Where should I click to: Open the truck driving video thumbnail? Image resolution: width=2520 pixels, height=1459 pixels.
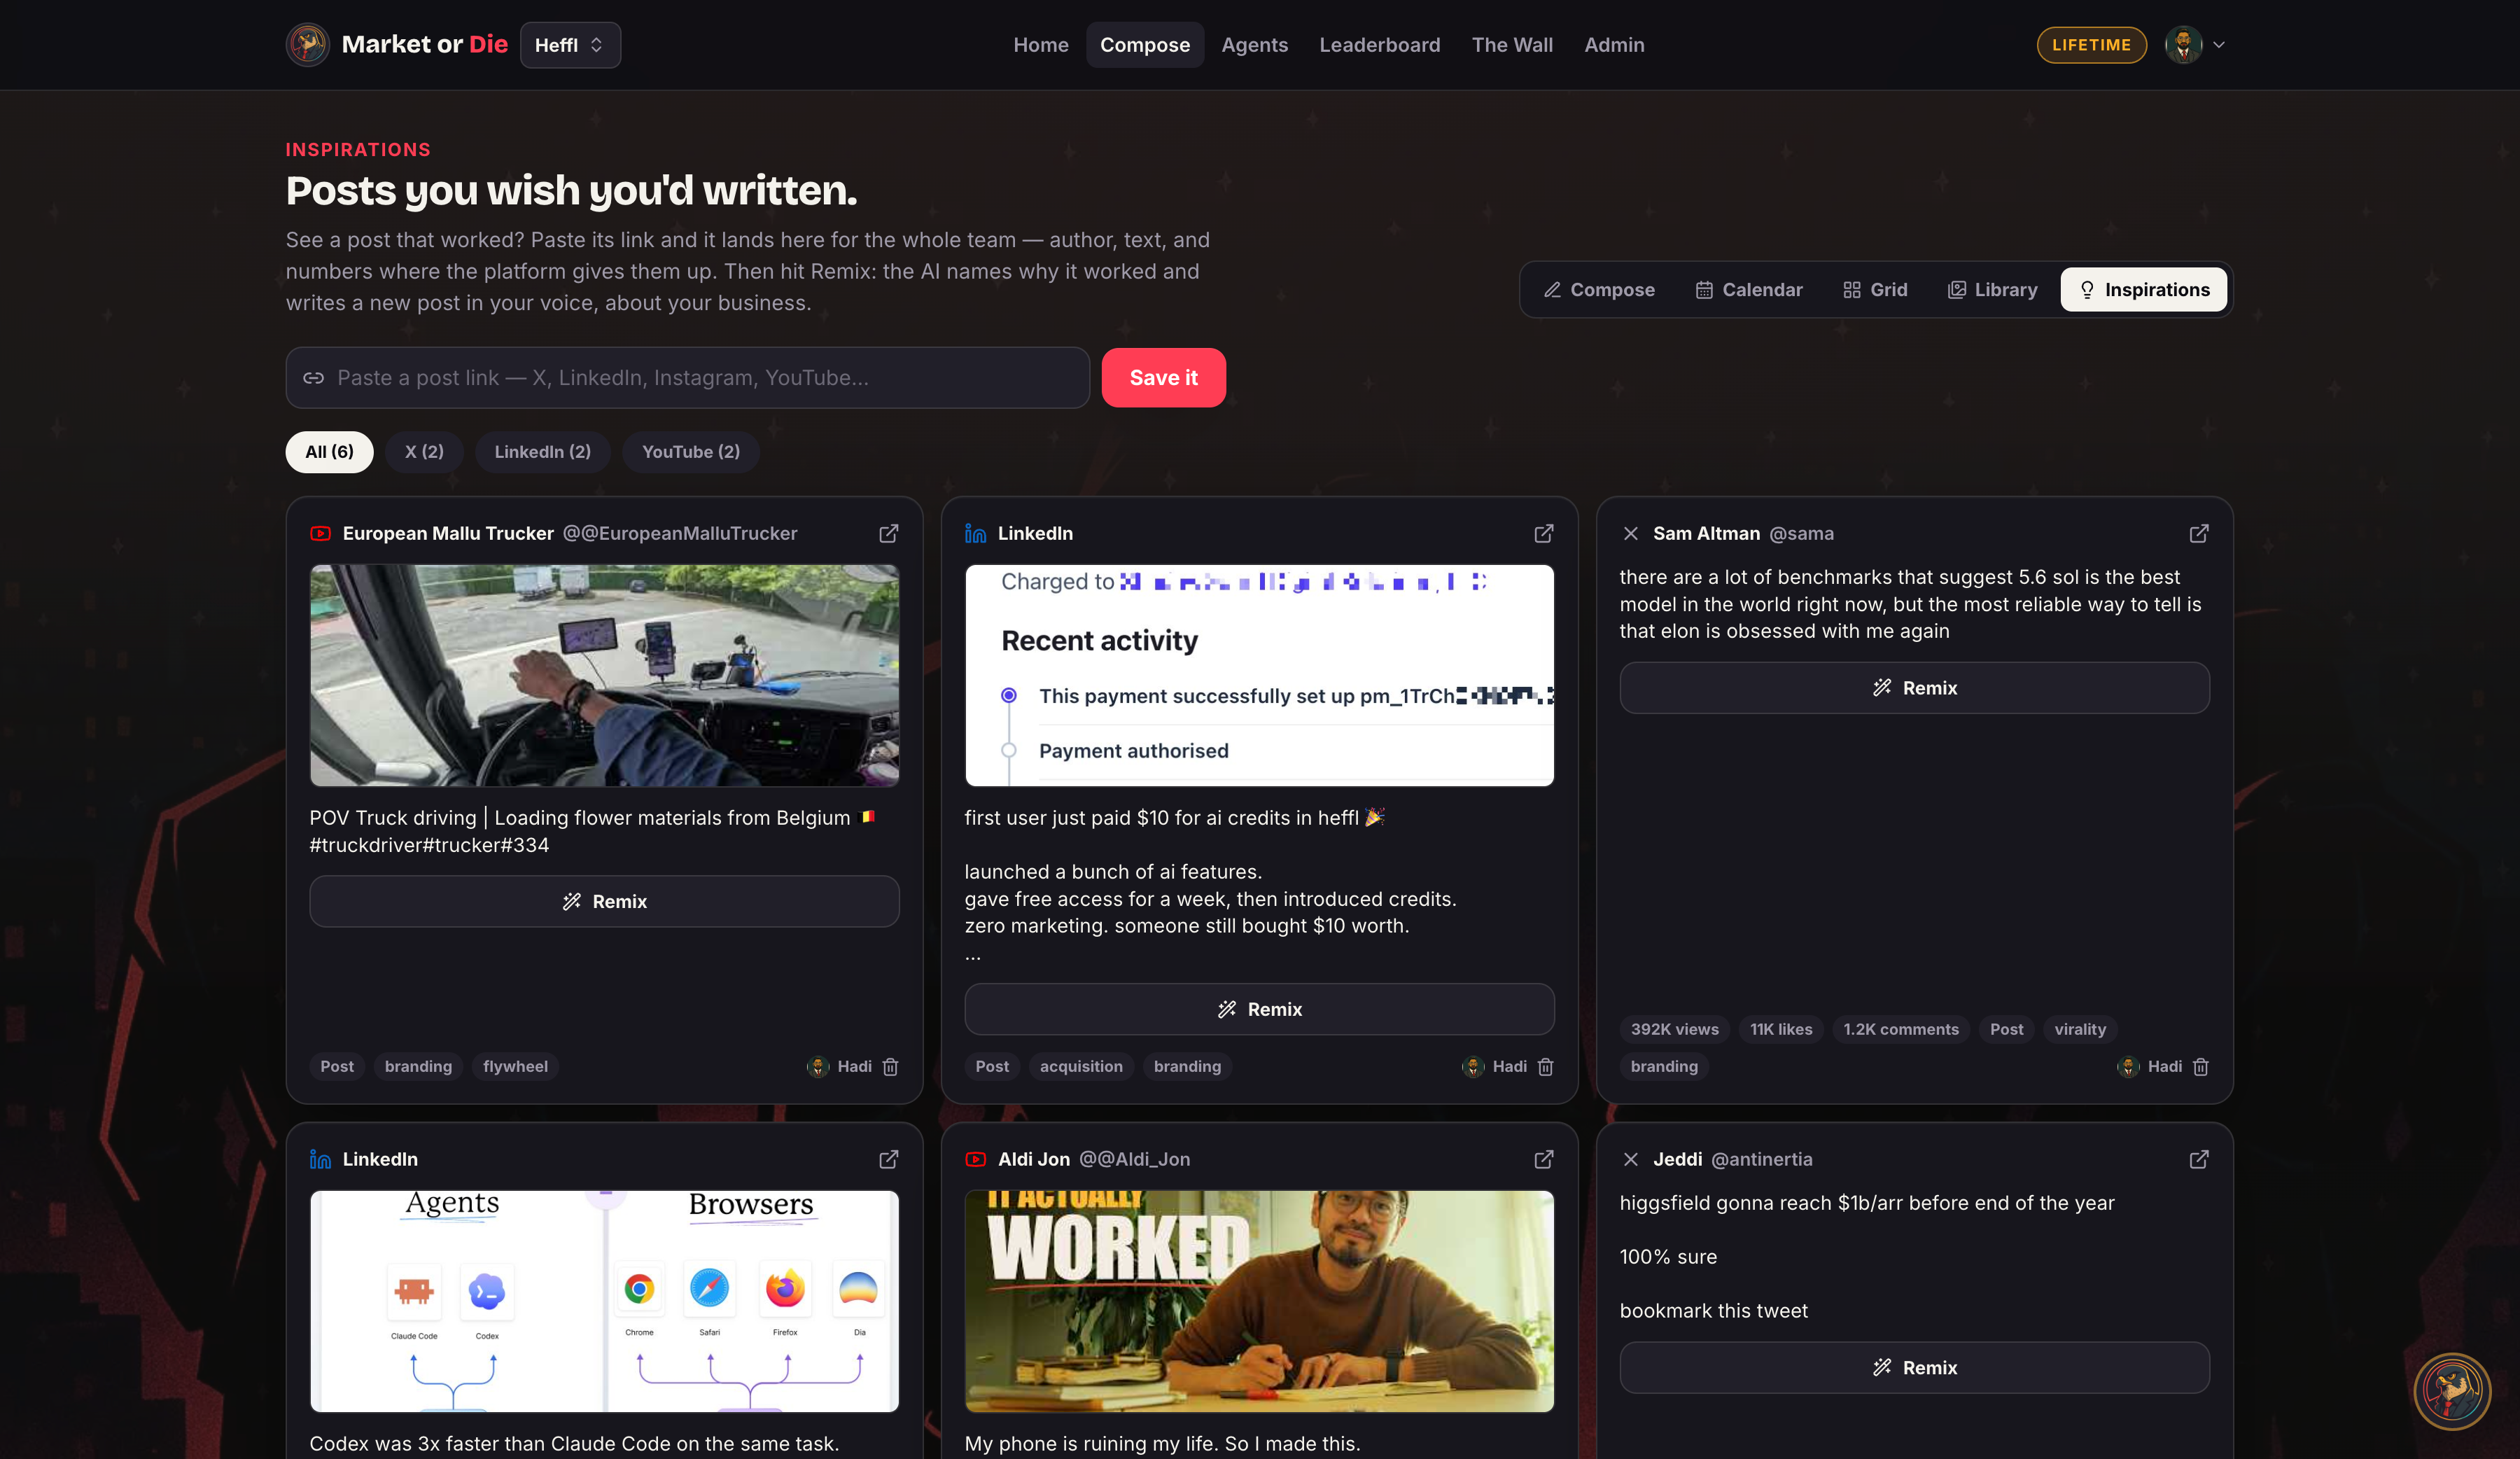click(604, 676)
